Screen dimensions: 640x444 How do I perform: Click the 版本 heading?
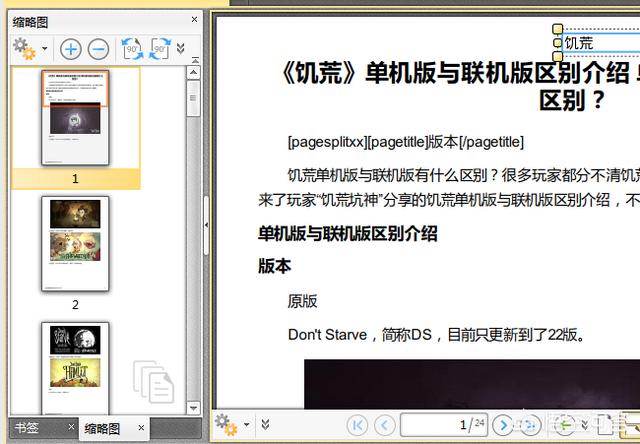[x=275, y=266]
